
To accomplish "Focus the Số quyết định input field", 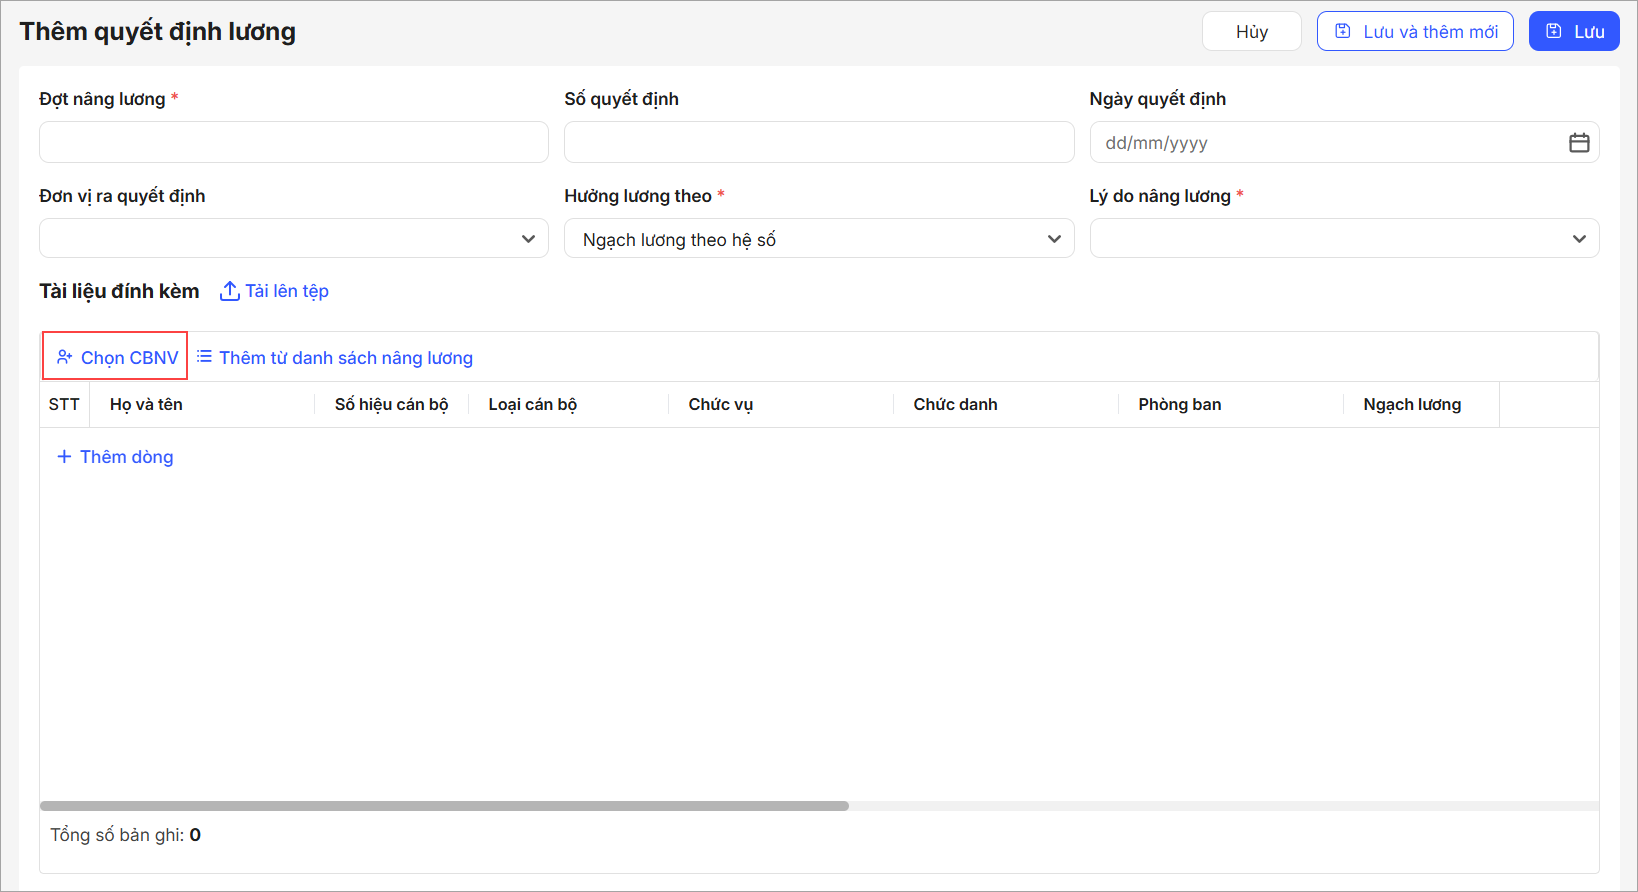I will tap(818, 142).
